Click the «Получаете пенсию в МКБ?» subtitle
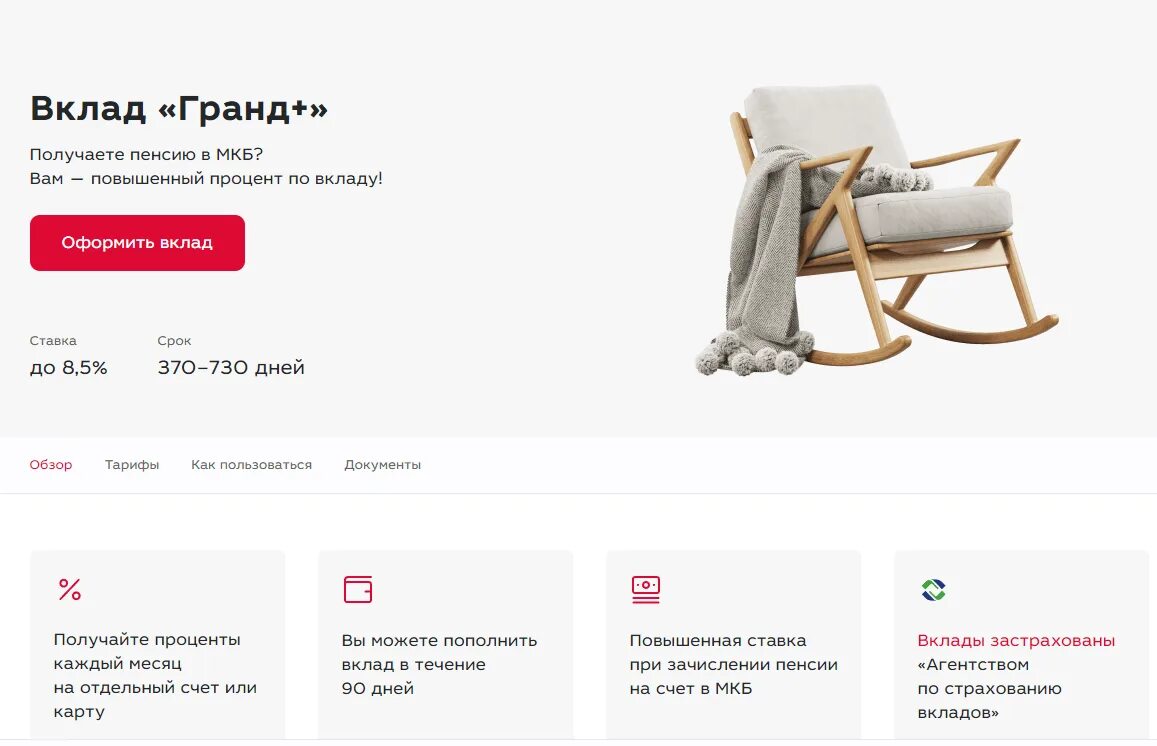The height and width of the screenshot is (746, 1157). 146,155
